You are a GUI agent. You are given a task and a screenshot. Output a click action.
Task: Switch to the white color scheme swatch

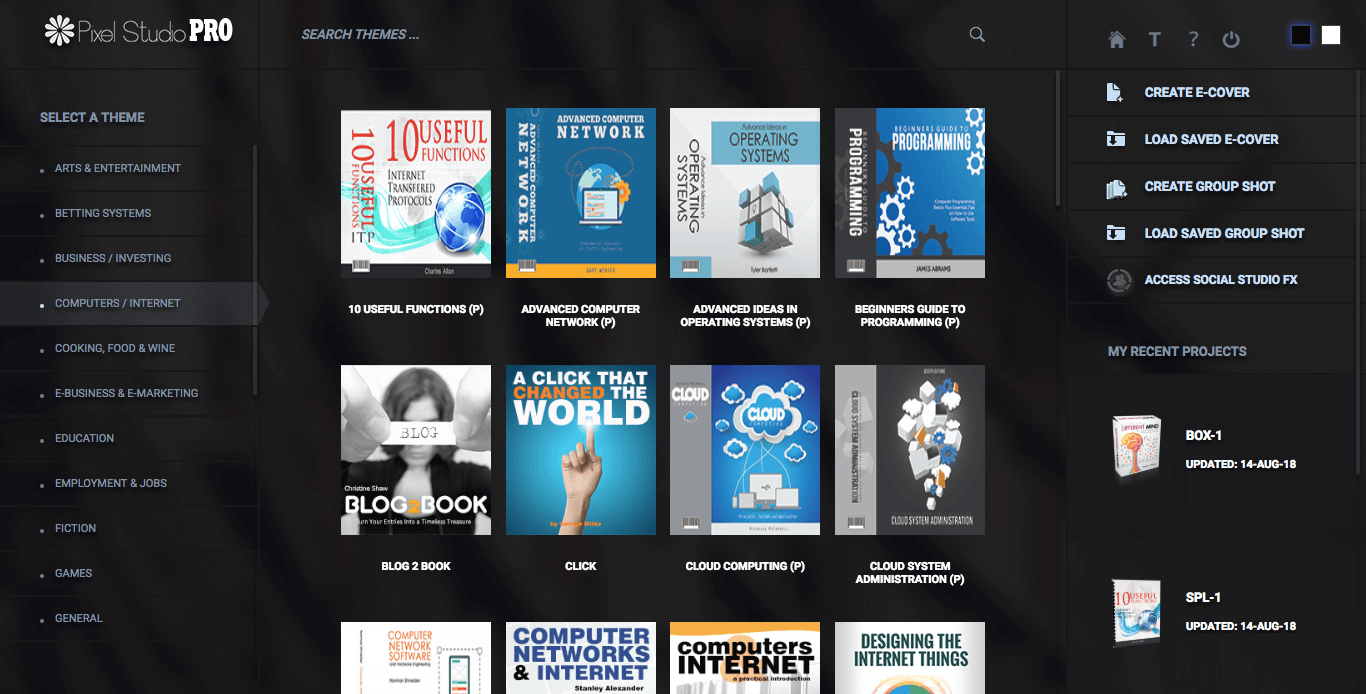point(1331,35)
